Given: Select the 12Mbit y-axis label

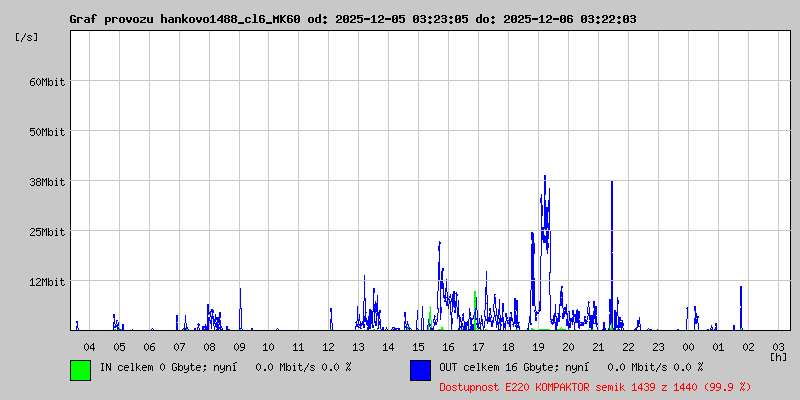Looking at the screenshot, I should pyautogui.click(x=46, y=282).
